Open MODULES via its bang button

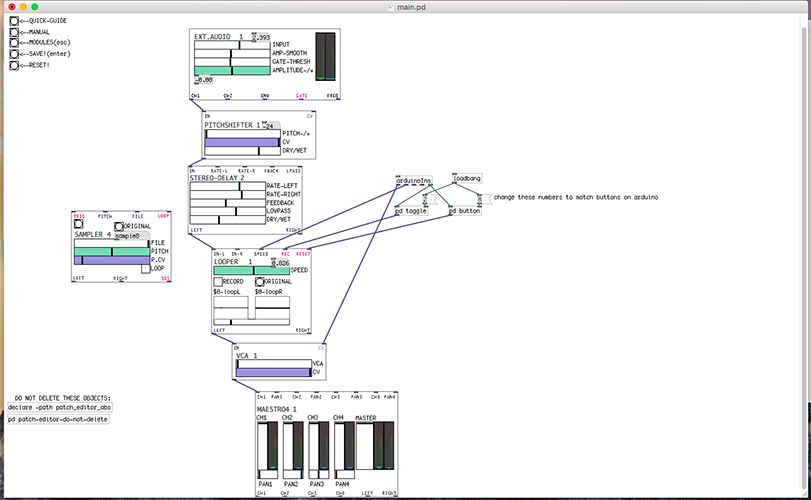14,42
